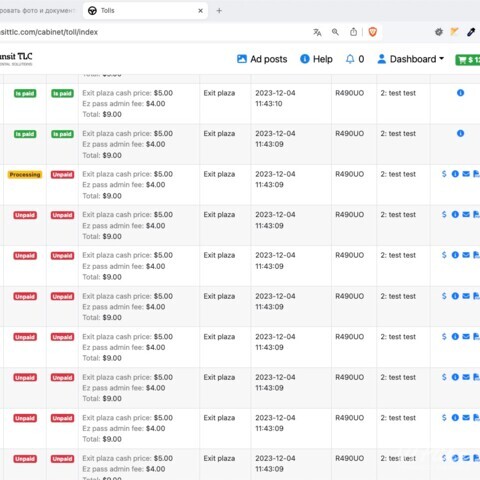Click 'Exit plaza' cell in the 11:43:10 row

click(219, 93)
